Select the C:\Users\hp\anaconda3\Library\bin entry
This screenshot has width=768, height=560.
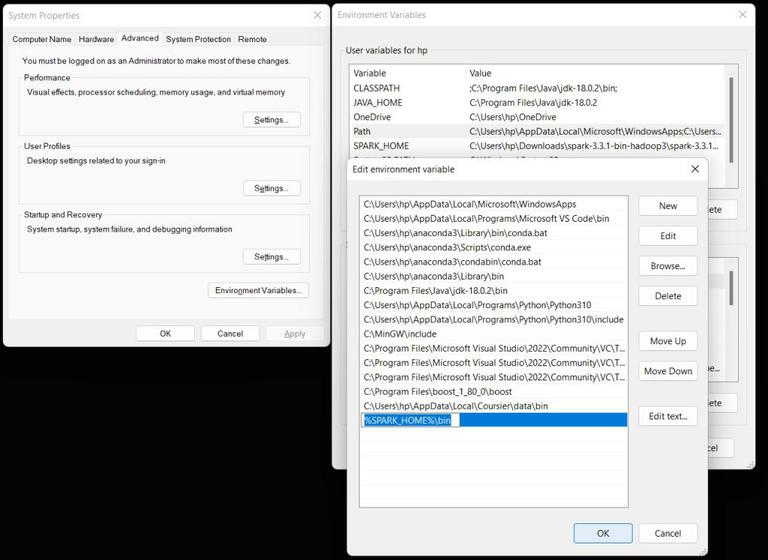tap(494, 276)
